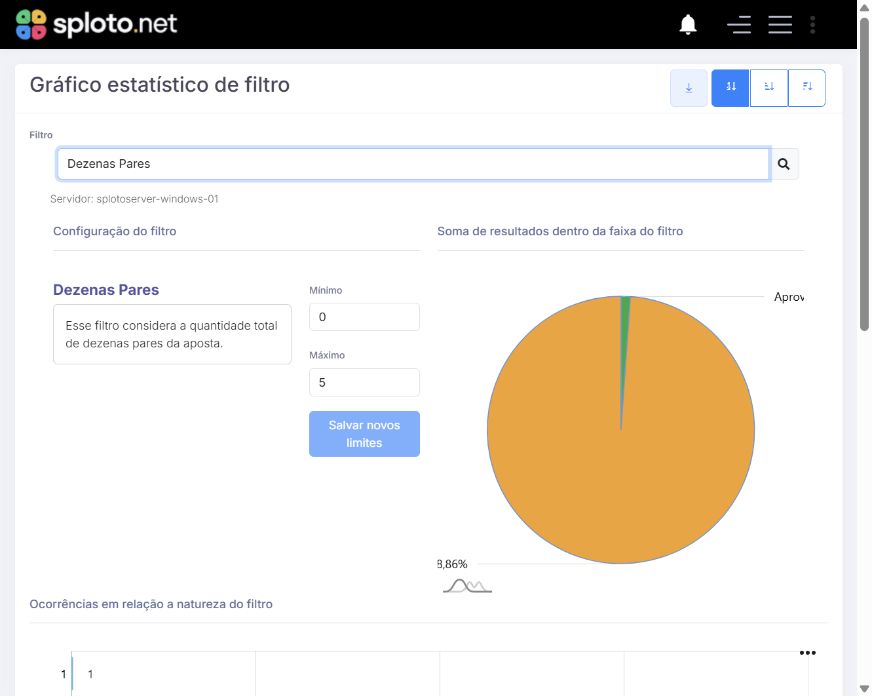Viewport: 872px width, 696px height.
Task: Open the three-dot menu of the occurrences chart
Action: [x=807, y=653]
